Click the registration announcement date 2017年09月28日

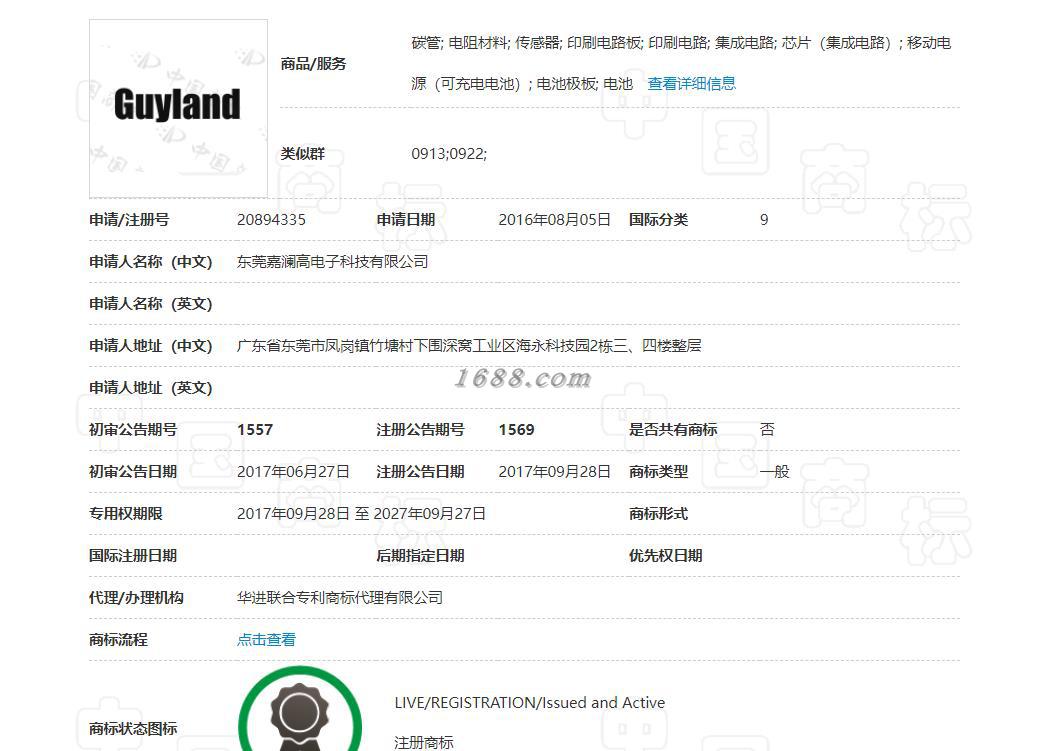[554, 472]
